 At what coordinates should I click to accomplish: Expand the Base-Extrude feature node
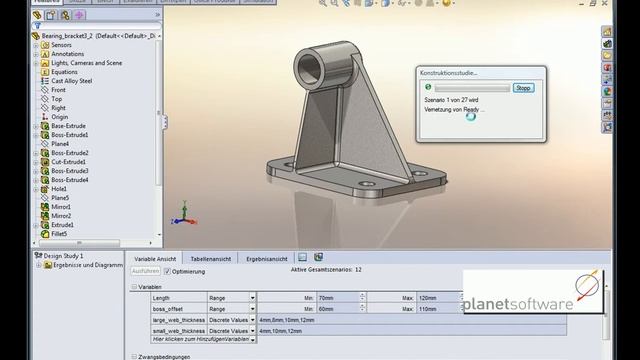(x=36, y=126)
